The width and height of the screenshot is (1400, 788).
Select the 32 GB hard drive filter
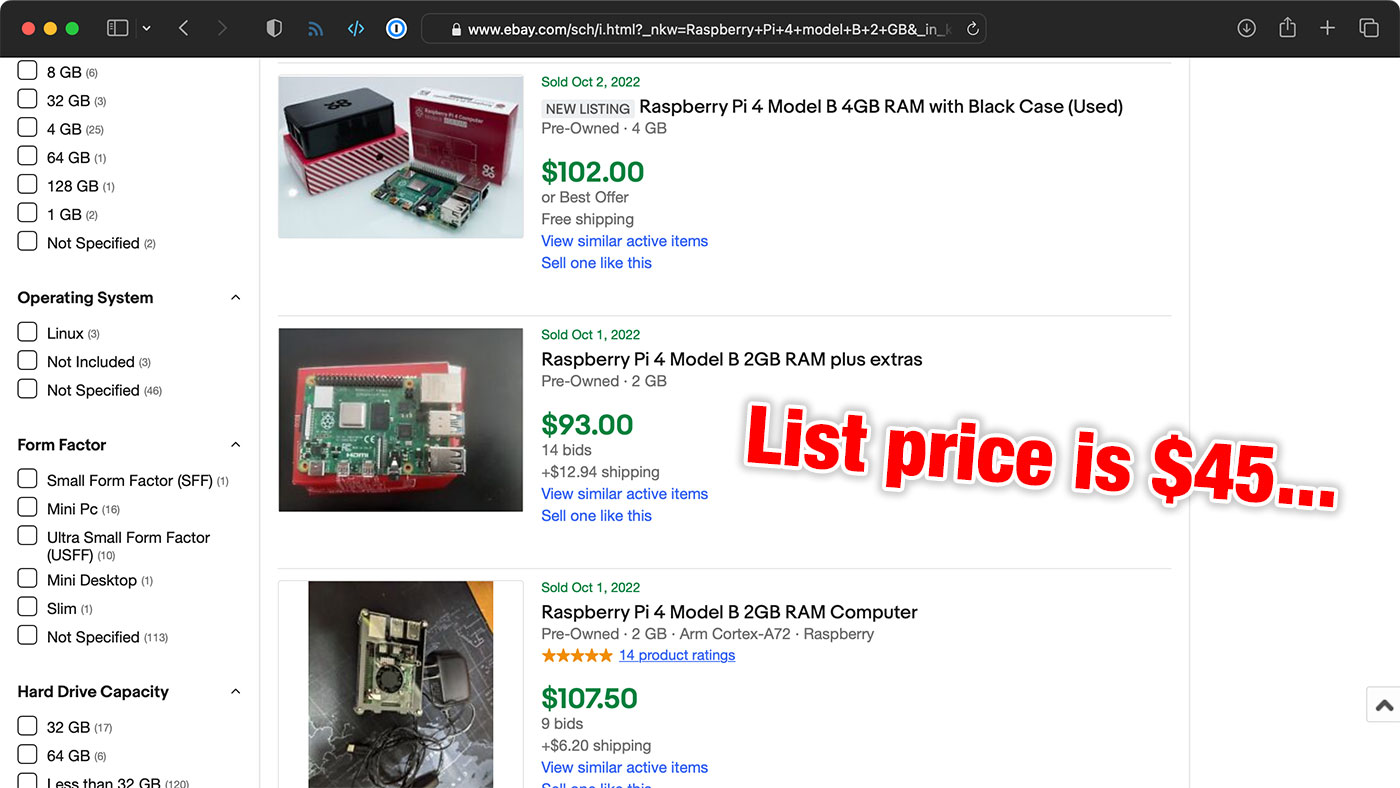(27, 727)
